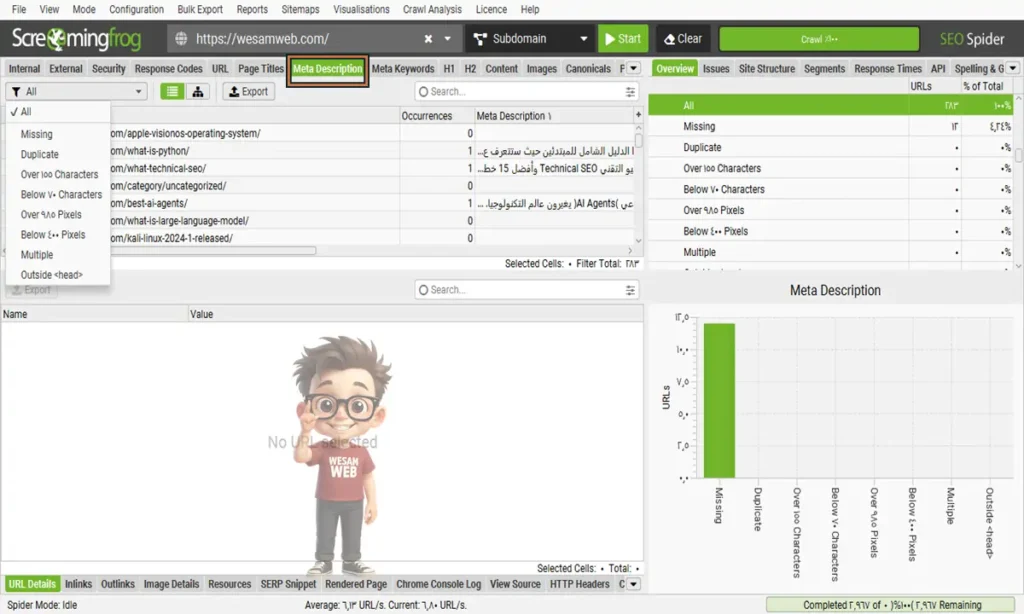
Task: Click the green crawl progress bar
Action: coord(818,39)
